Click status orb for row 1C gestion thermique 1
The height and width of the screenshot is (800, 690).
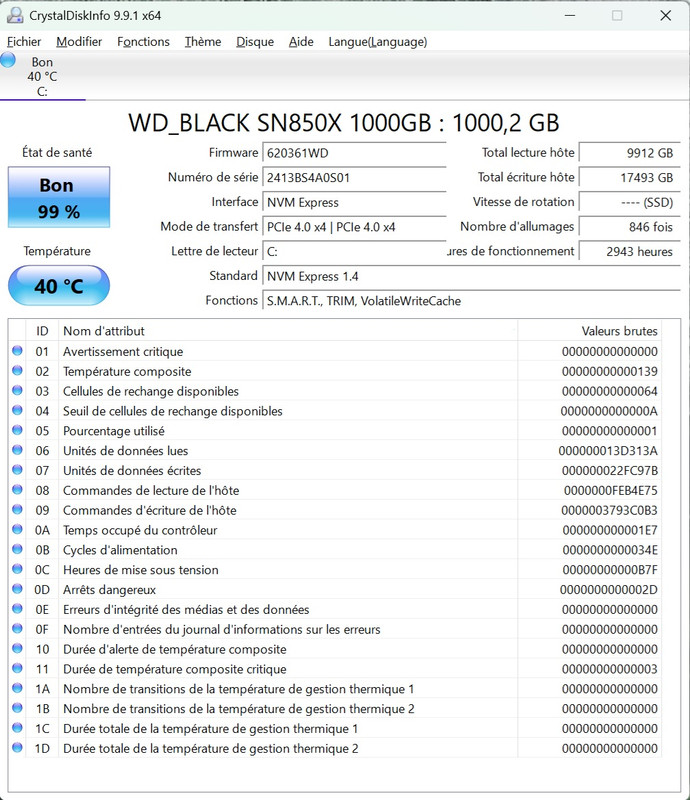17,728
